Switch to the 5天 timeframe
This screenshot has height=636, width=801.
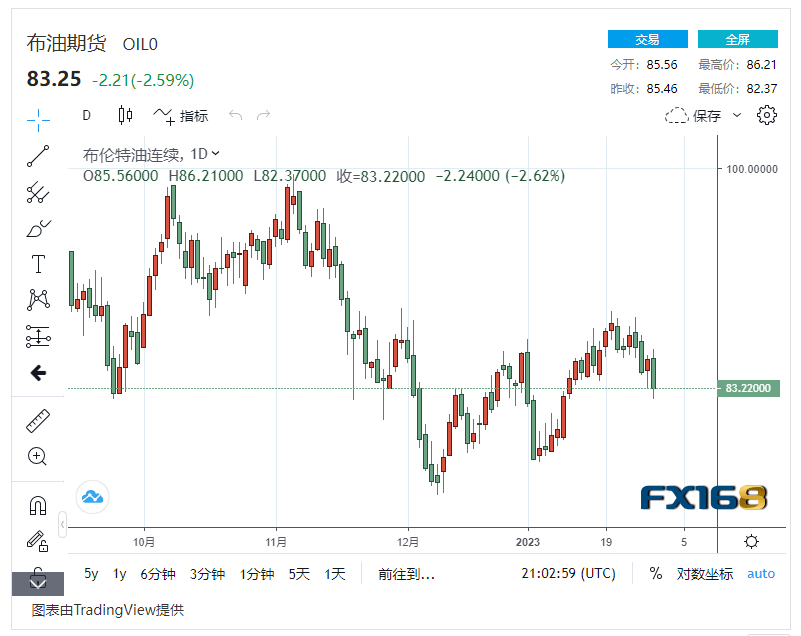[297, 574]
